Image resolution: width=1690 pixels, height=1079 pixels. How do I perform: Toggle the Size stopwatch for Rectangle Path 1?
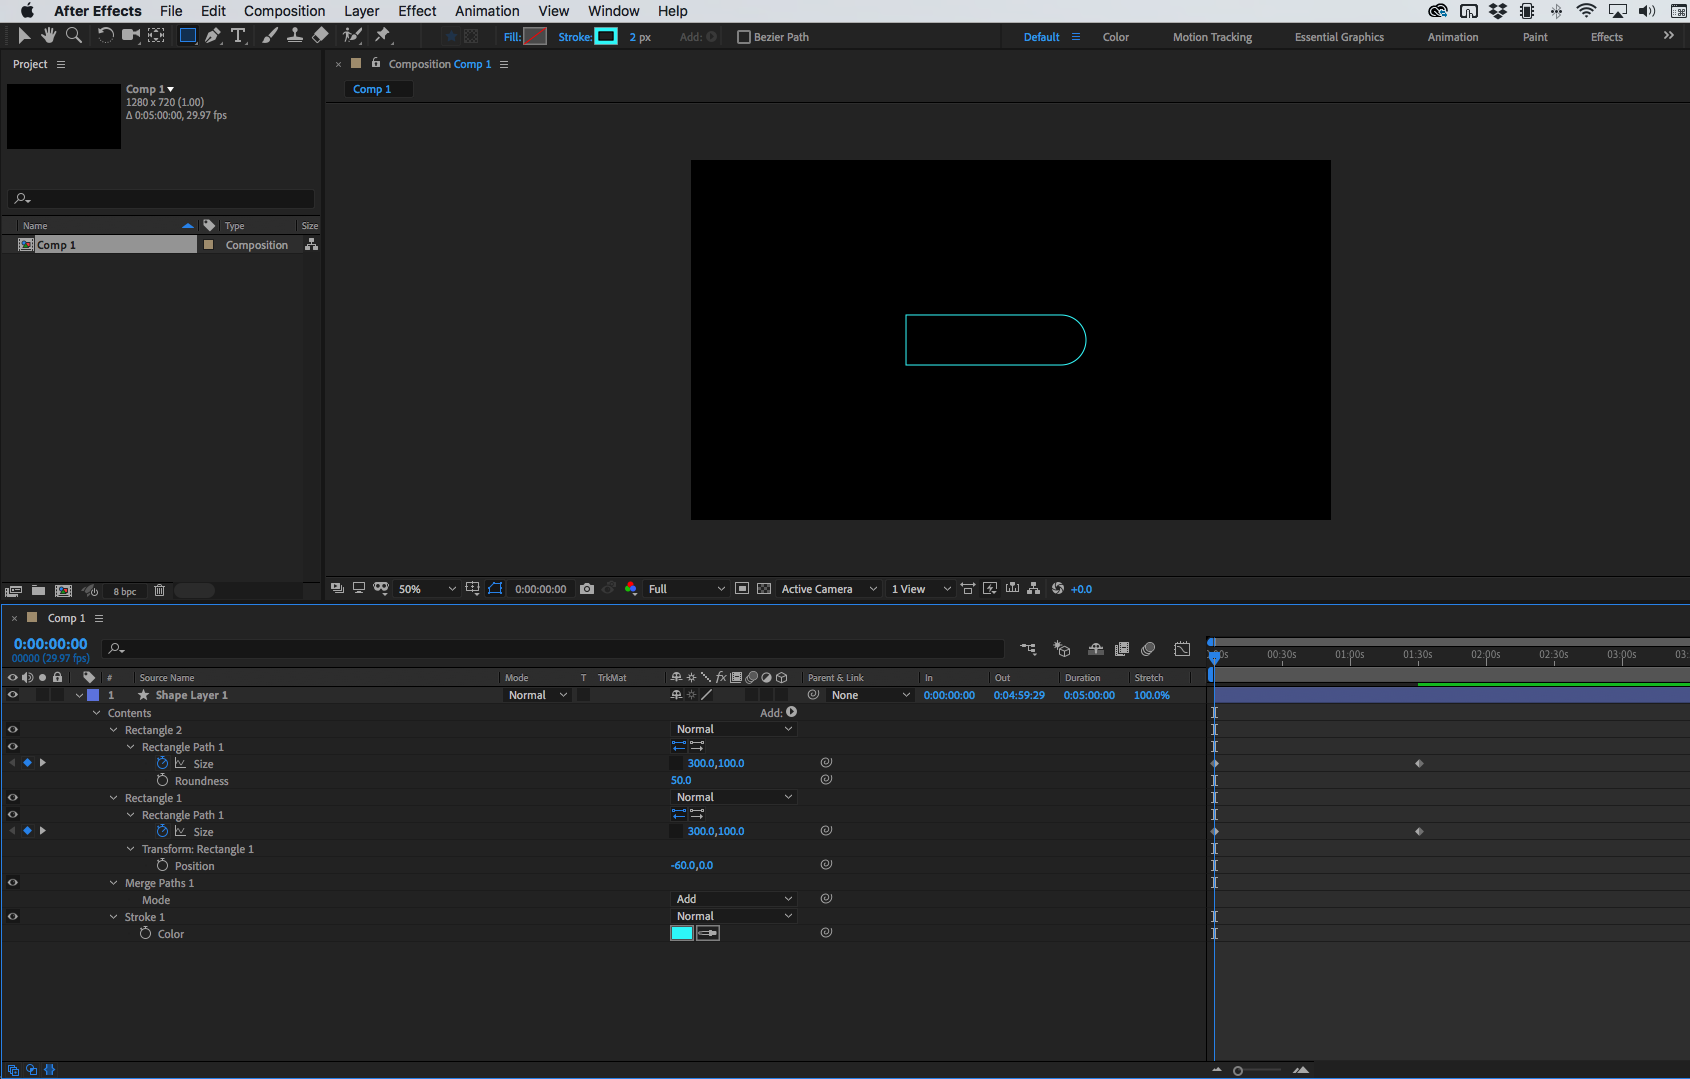pos(161,762)
